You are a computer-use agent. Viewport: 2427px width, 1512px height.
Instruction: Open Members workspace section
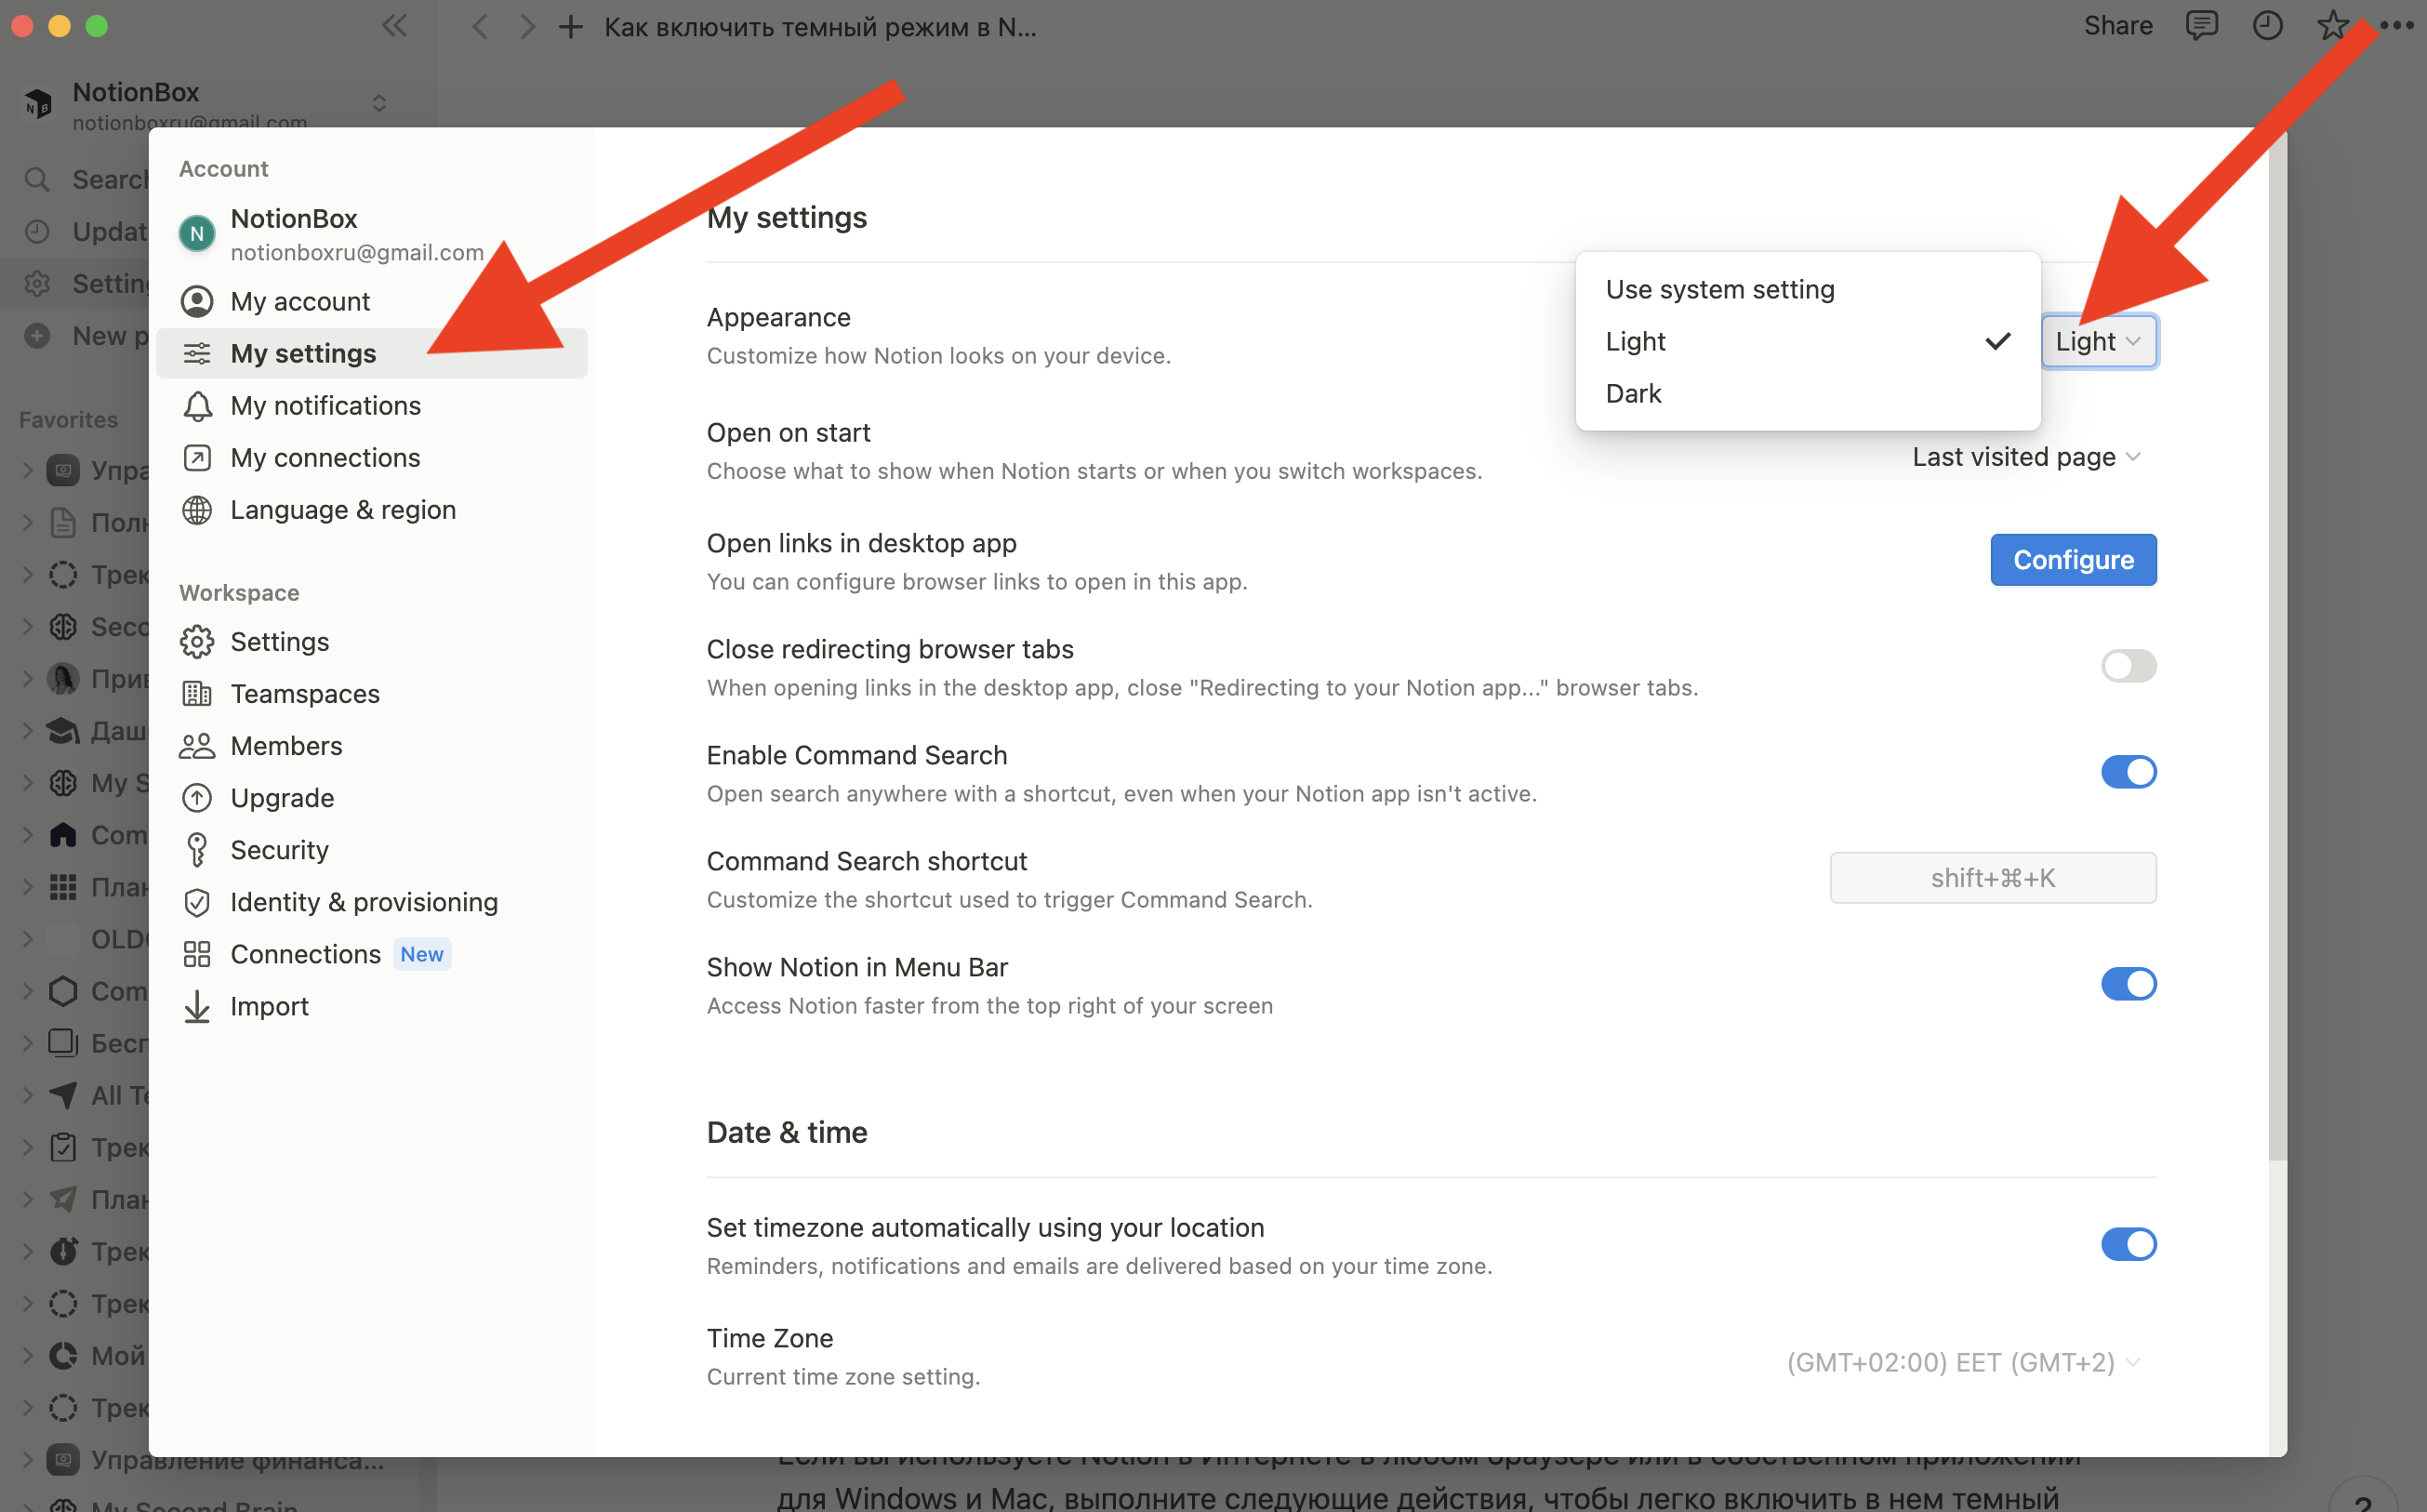click(371, 745)
